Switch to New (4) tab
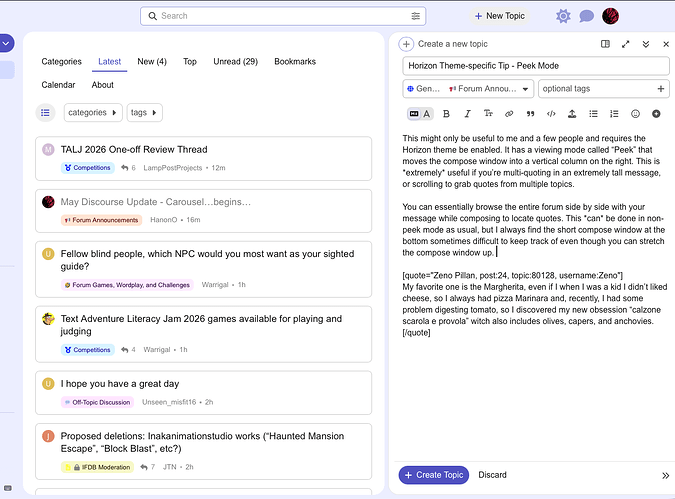This screenshot has width=675, height=499. [152, 62]
